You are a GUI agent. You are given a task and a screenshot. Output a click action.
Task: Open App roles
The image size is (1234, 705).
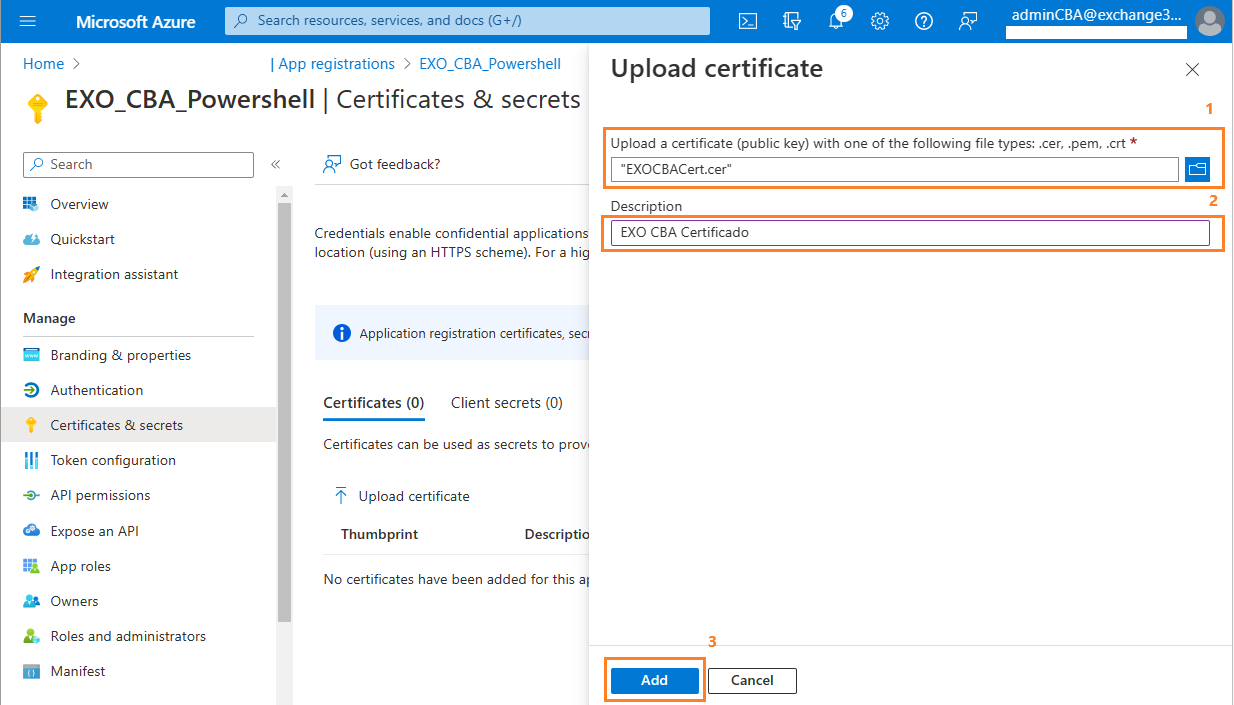click(81, 566)
